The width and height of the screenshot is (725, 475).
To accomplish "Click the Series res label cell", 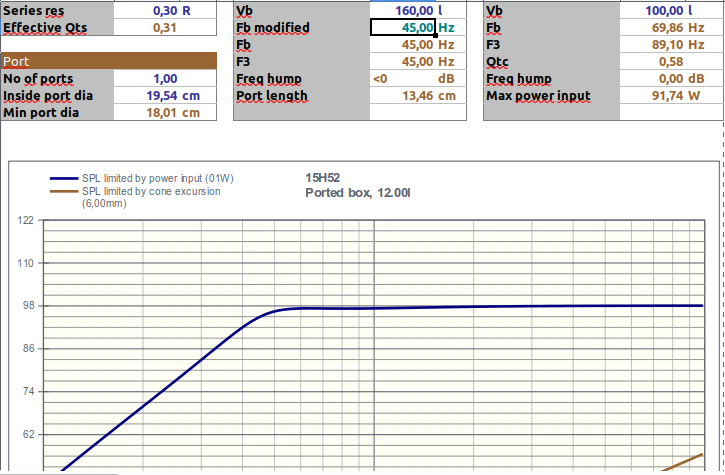I will pos(57,10).
